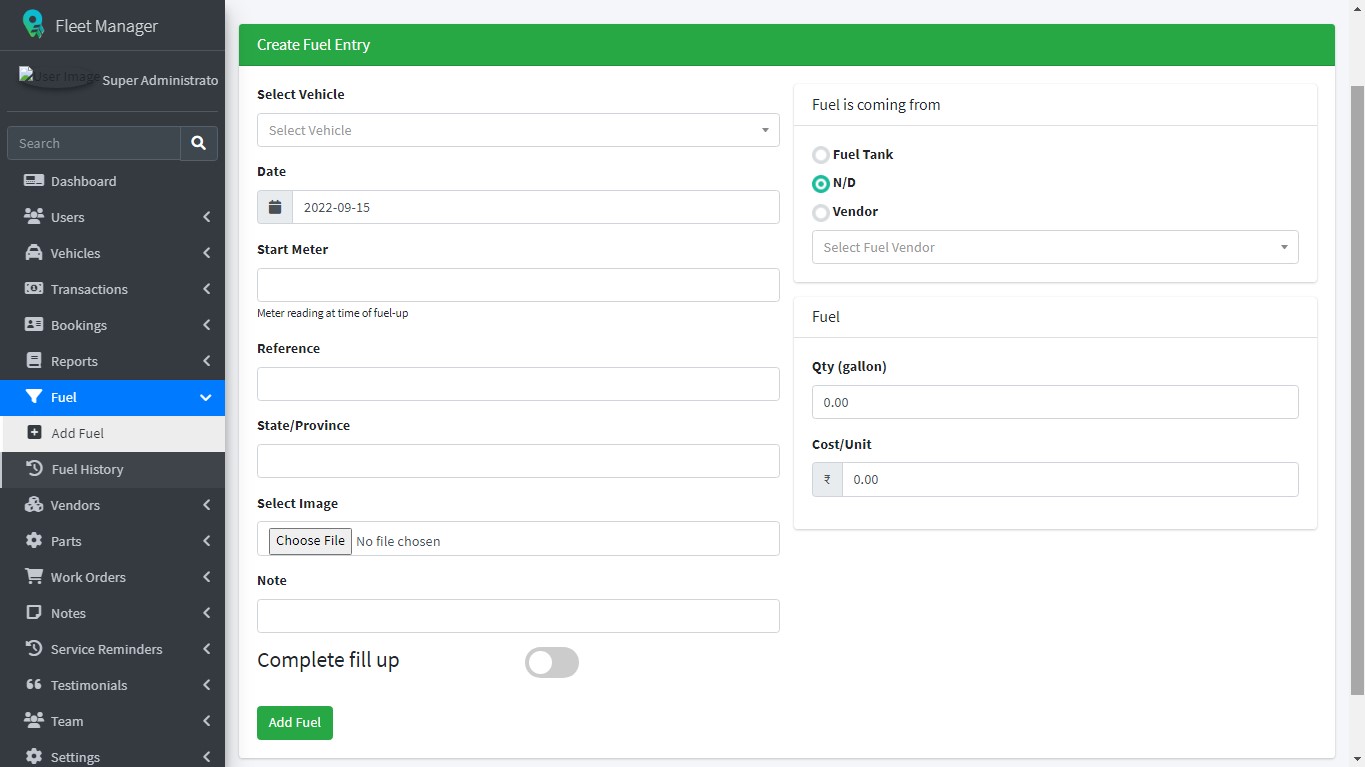Click the page vertical scrollbar
1365x767 pixels.
(x=1357, y=390)
